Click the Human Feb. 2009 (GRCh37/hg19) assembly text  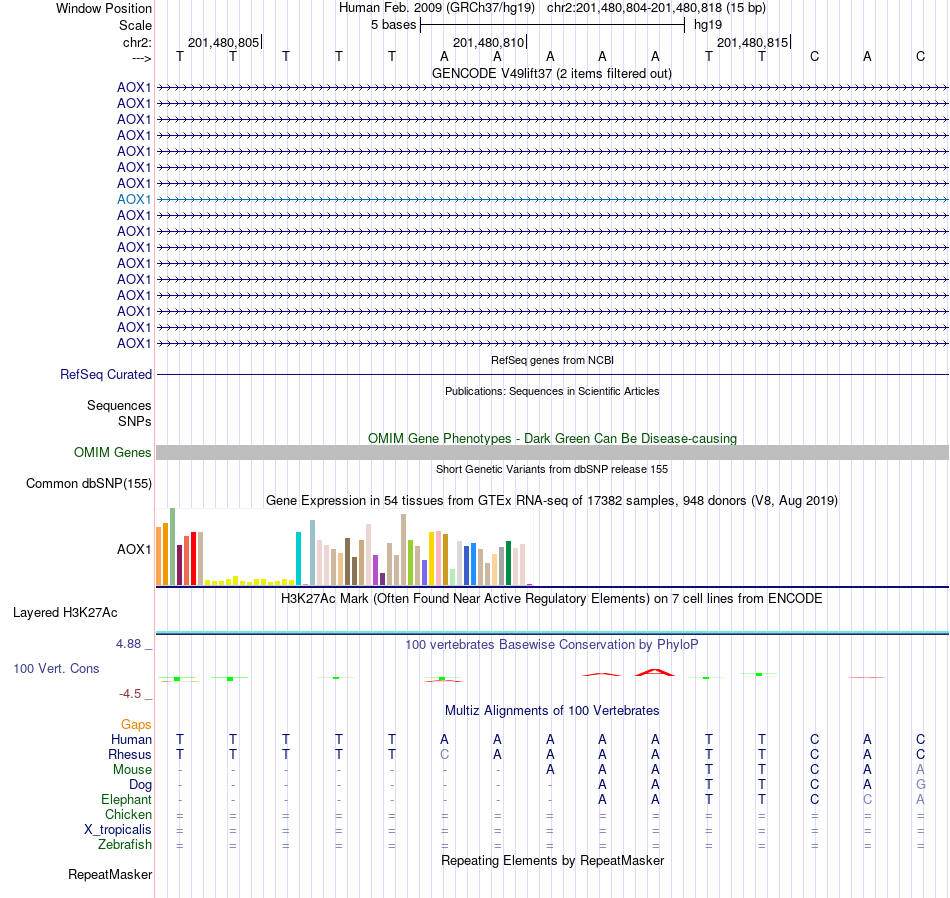coord(437,8)
